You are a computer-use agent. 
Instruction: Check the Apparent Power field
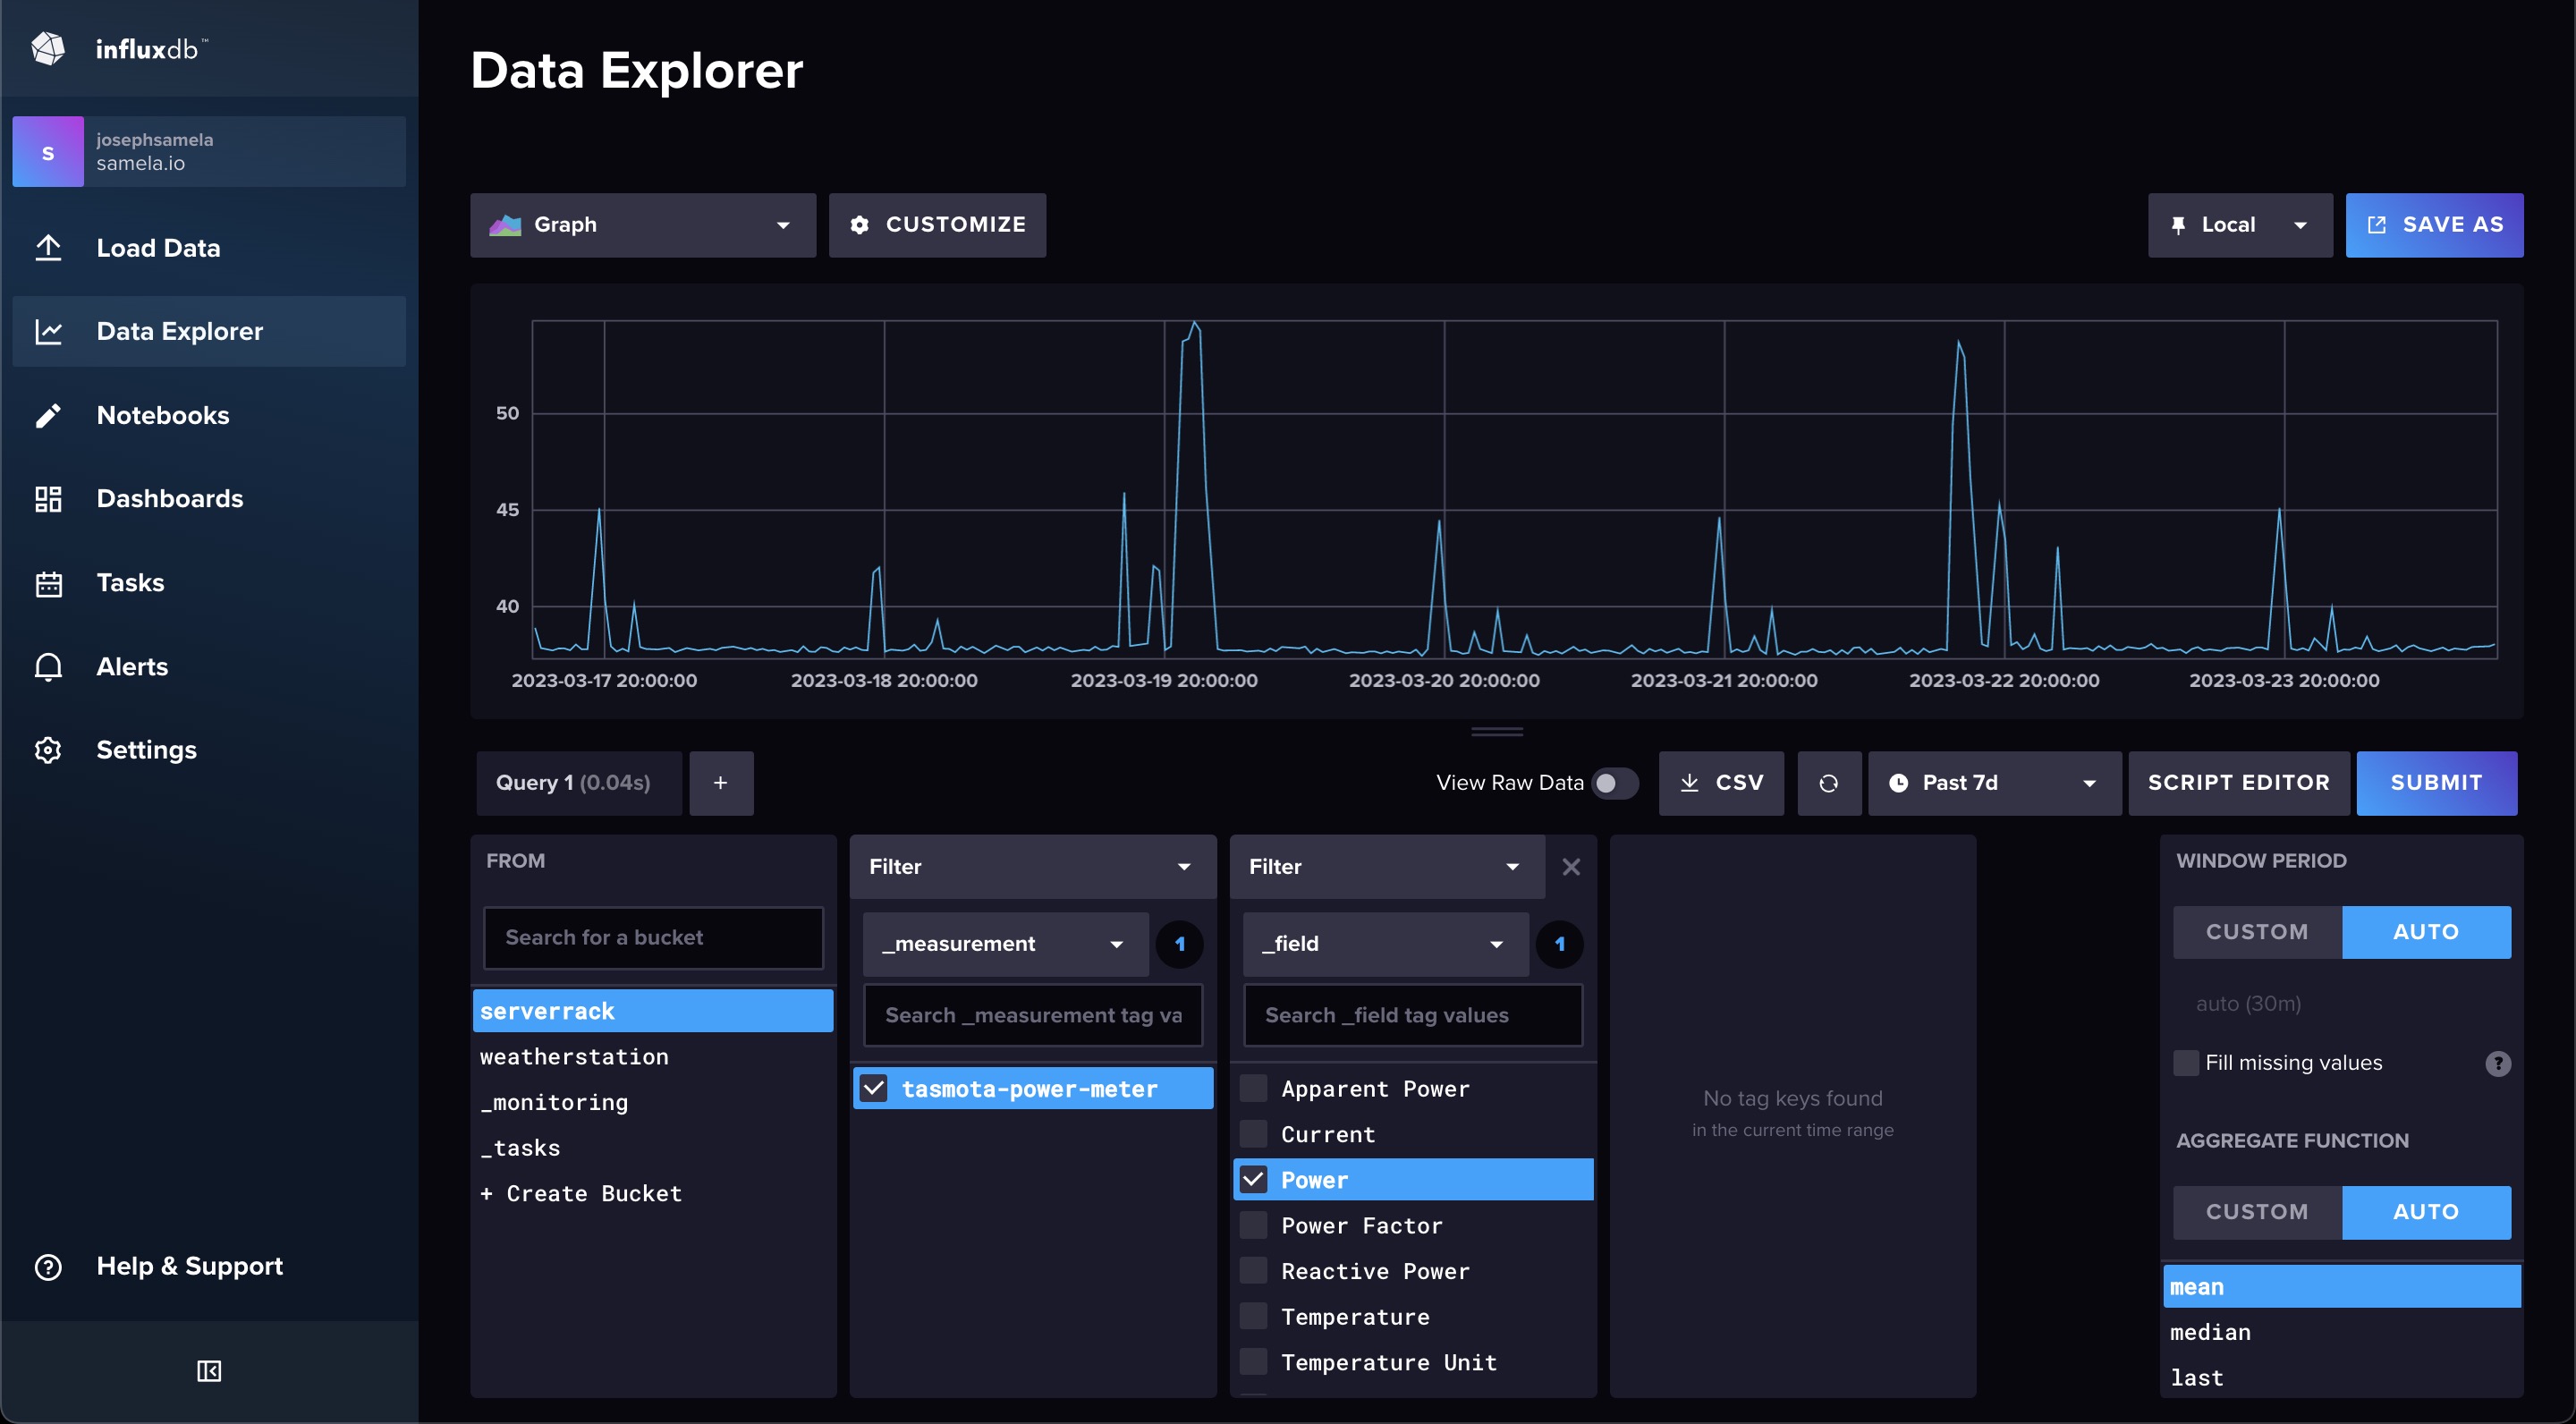1253,1088
